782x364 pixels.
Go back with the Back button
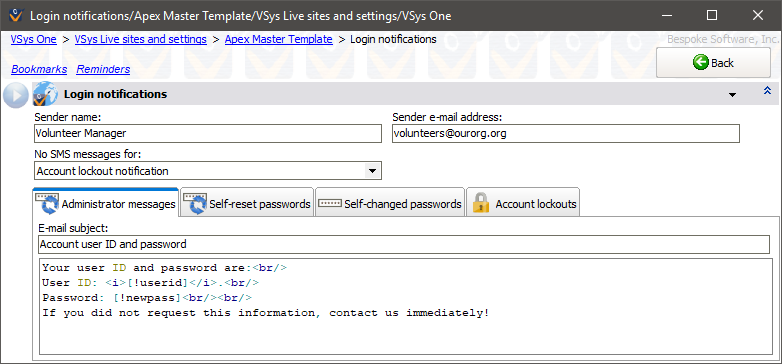point(713,63)
